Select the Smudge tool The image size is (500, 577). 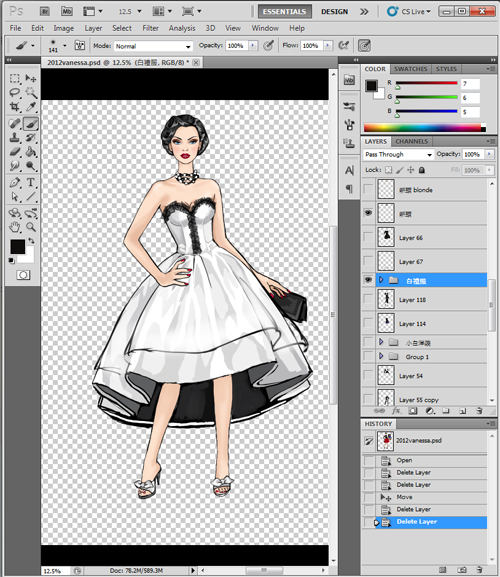click(15, 166)
